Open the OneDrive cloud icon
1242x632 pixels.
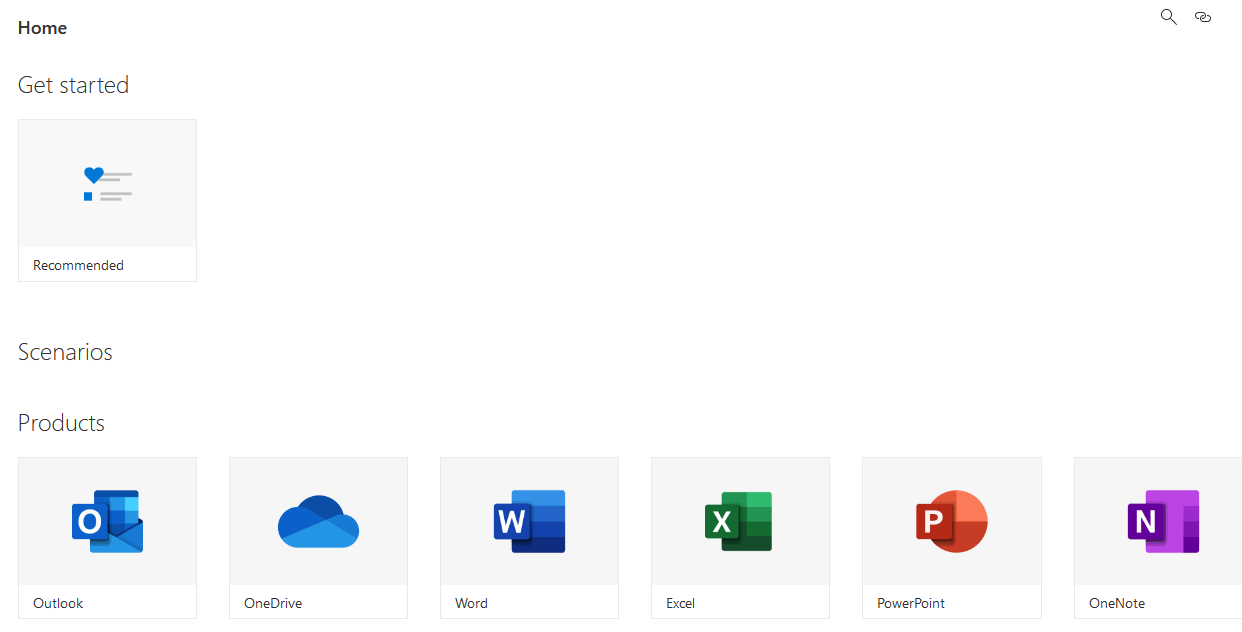coord(318,521)
